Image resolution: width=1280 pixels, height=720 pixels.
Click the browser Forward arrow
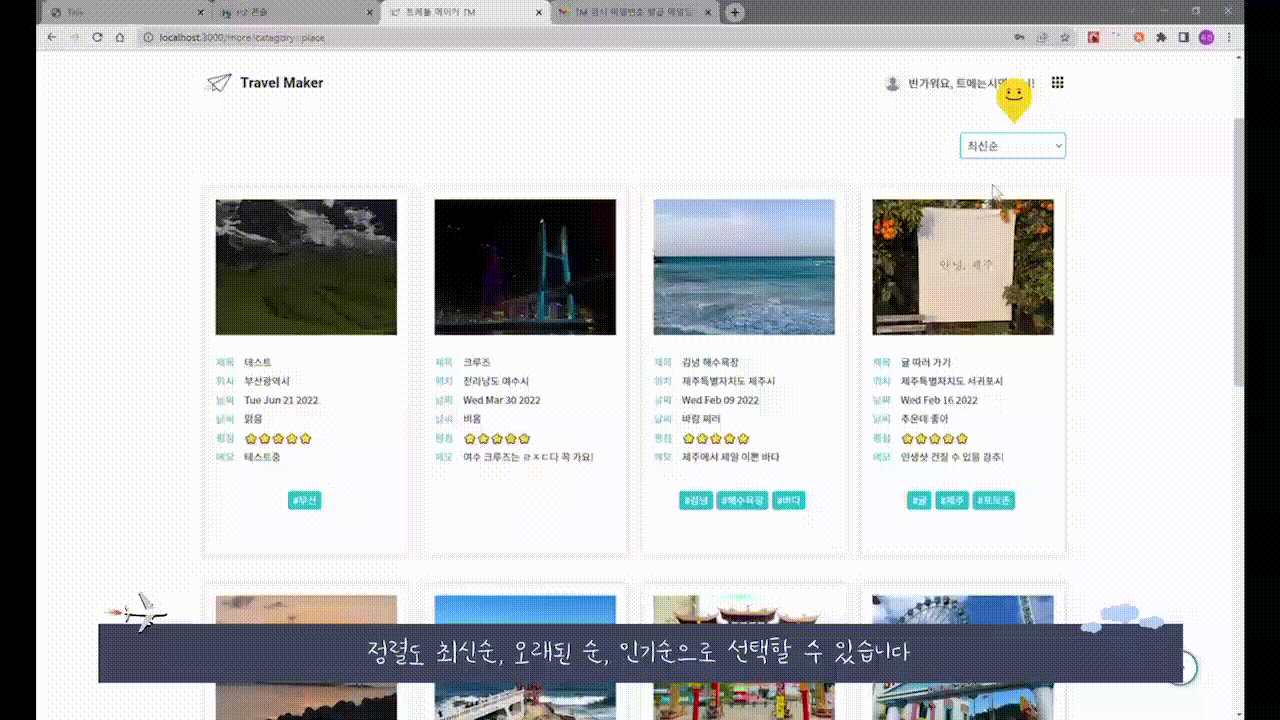[73, 37]
